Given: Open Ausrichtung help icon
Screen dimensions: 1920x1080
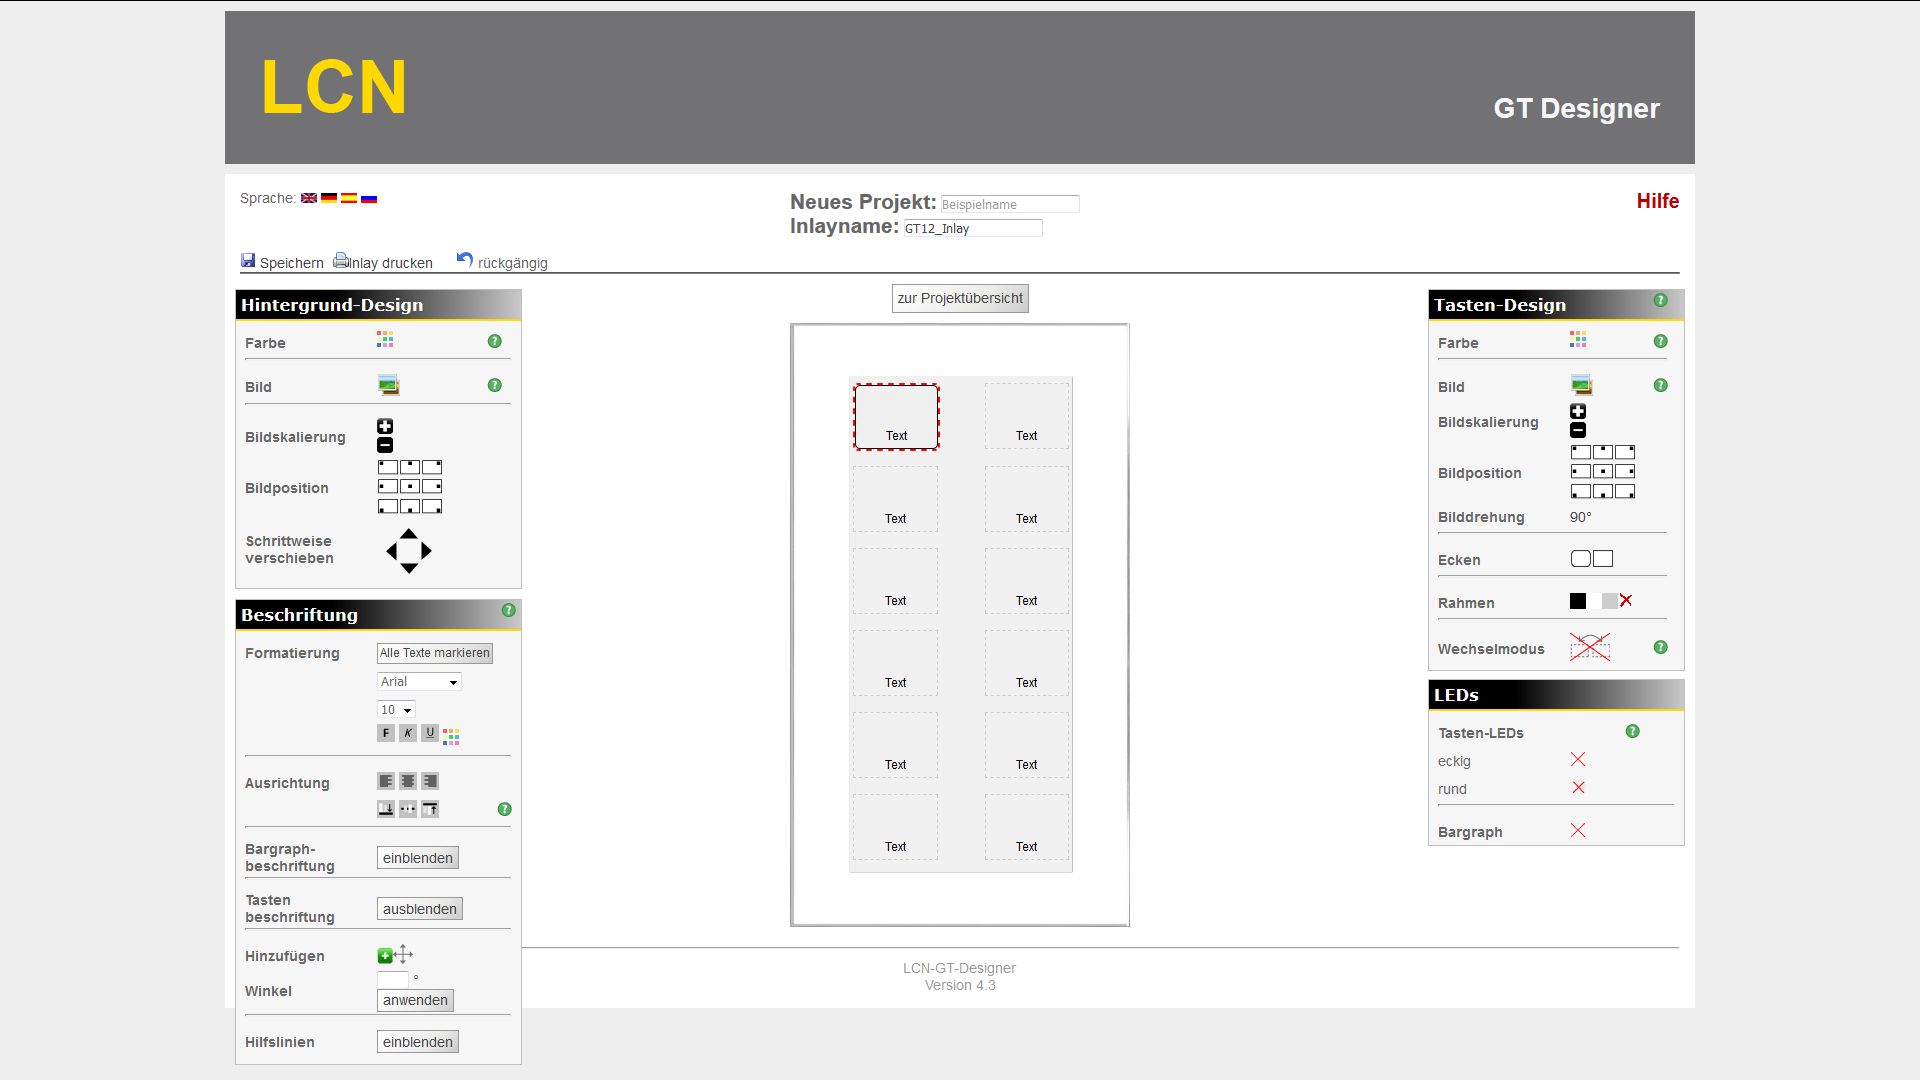Looking at the screenshot, I should tap(505, 809).
